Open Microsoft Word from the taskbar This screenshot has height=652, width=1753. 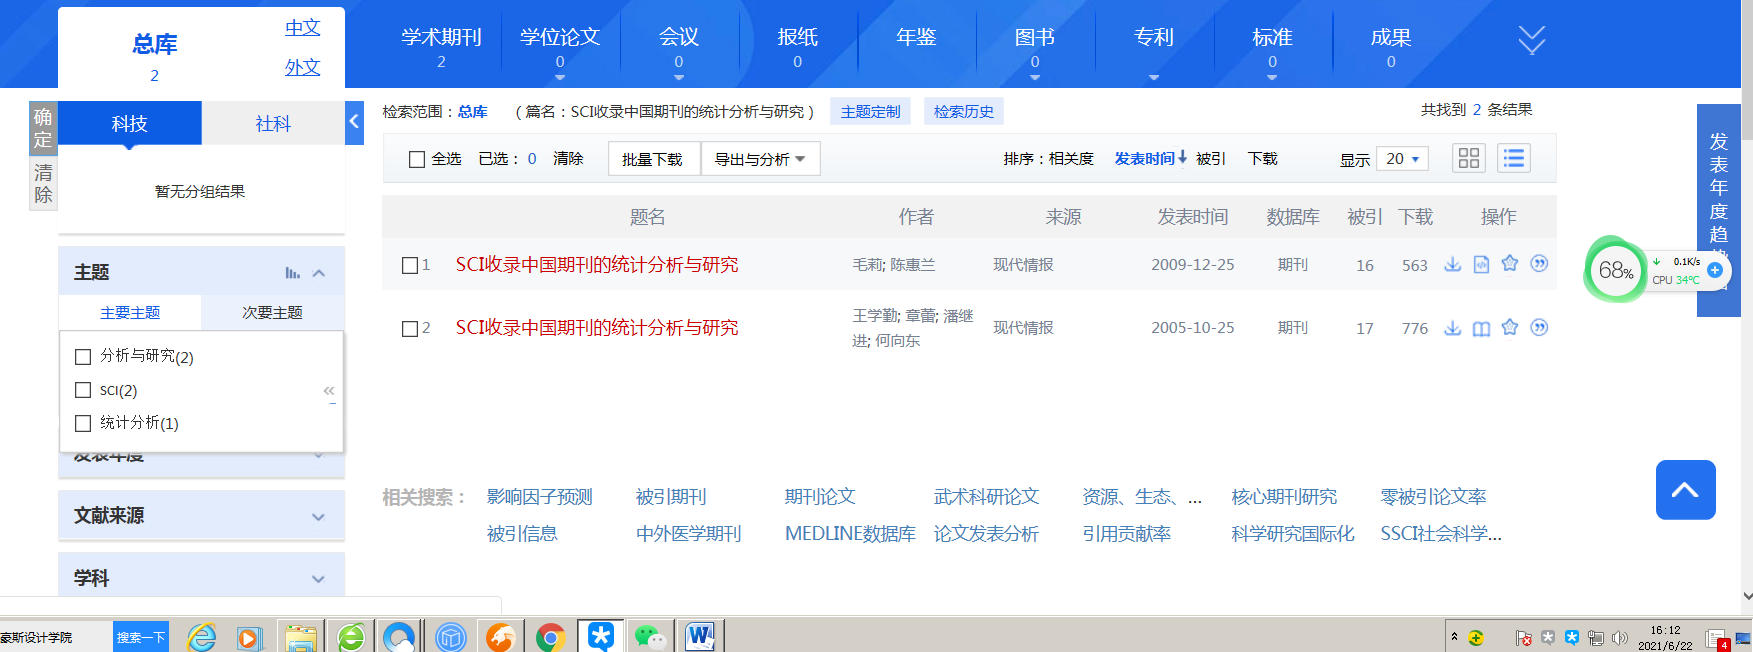coord(700,637)
